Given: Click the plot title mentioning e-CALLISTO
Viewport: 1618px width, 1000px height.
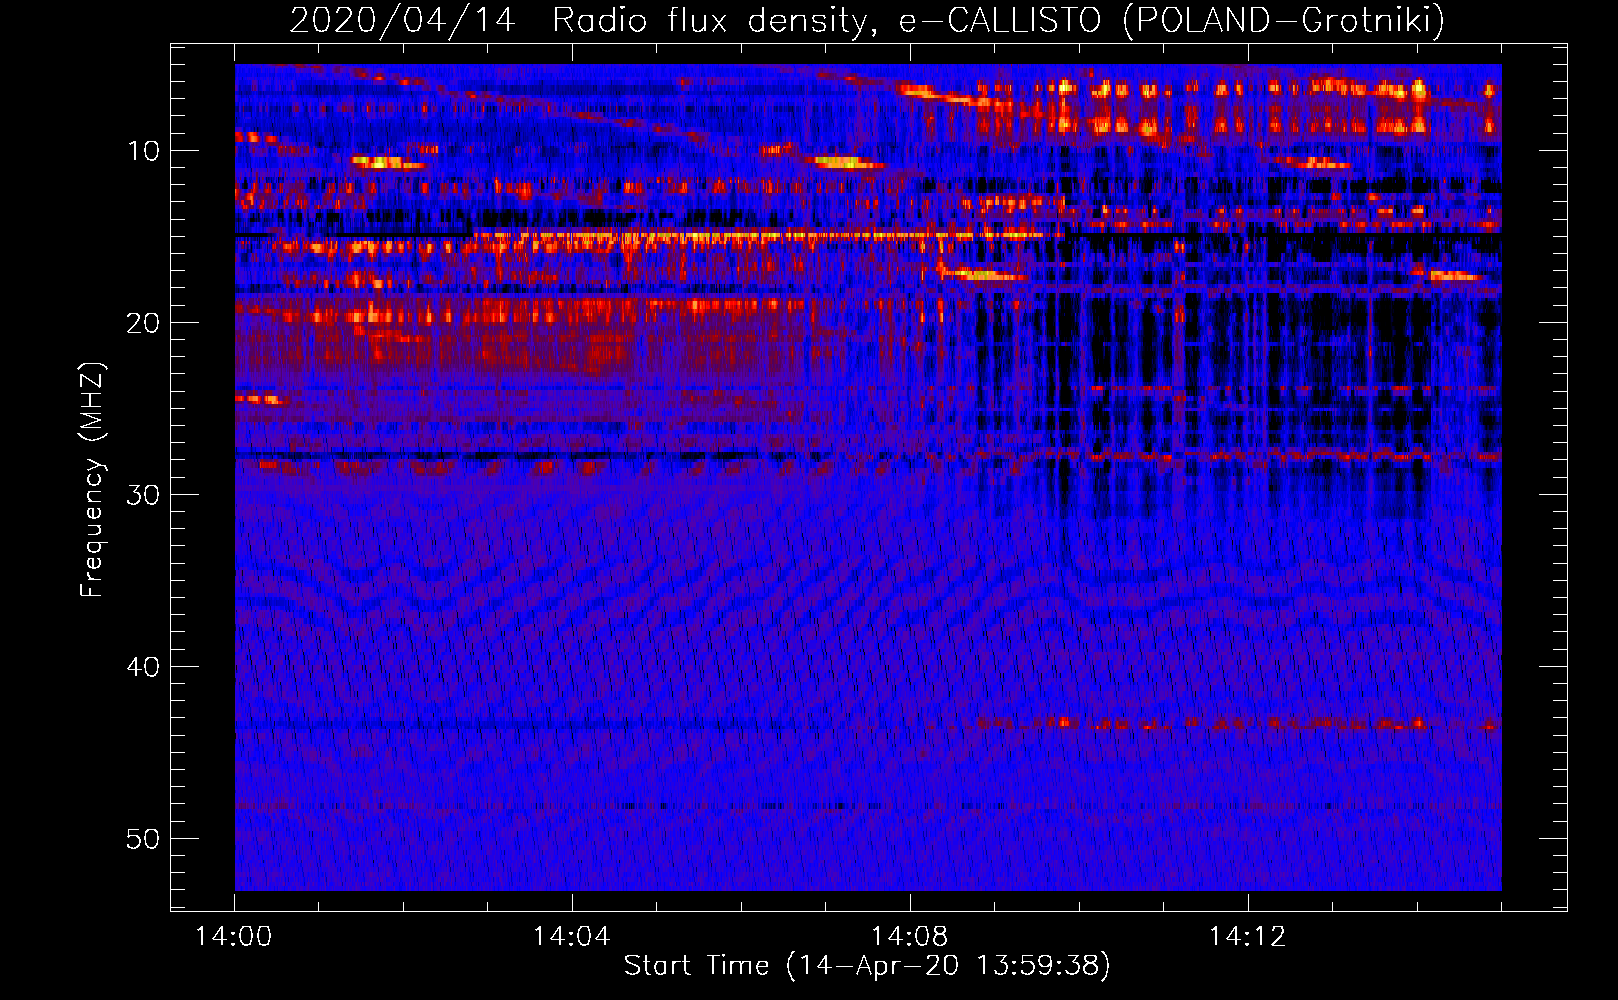Looking at the screenshot, I should click(x=867, y=20).
